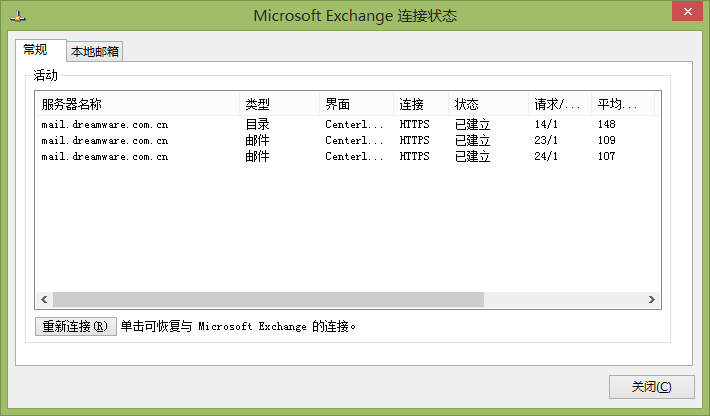The width and height of the screenshot is (710, 416).
Task: Click the 14/1 requests value
Action: pyautogui.click(x=546, y=124)
